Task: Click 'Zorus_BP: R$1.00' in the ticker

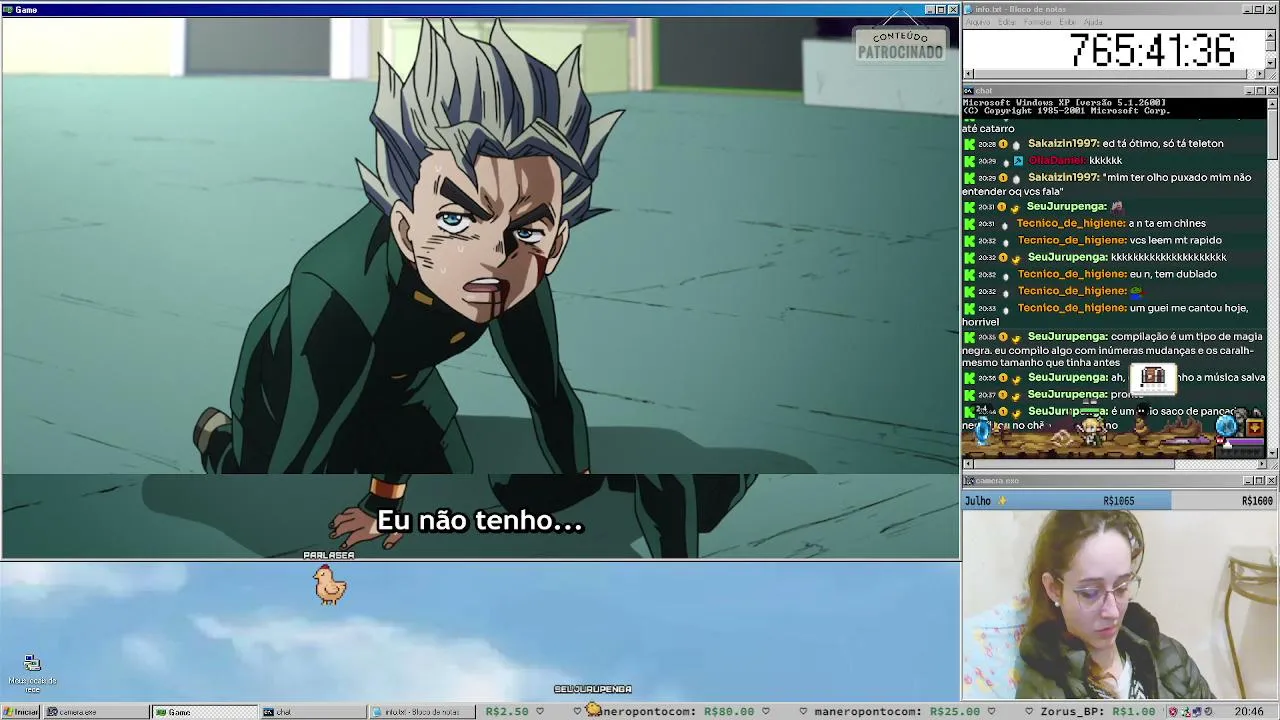Action: pyautogui.click(x=1098, y=712)
